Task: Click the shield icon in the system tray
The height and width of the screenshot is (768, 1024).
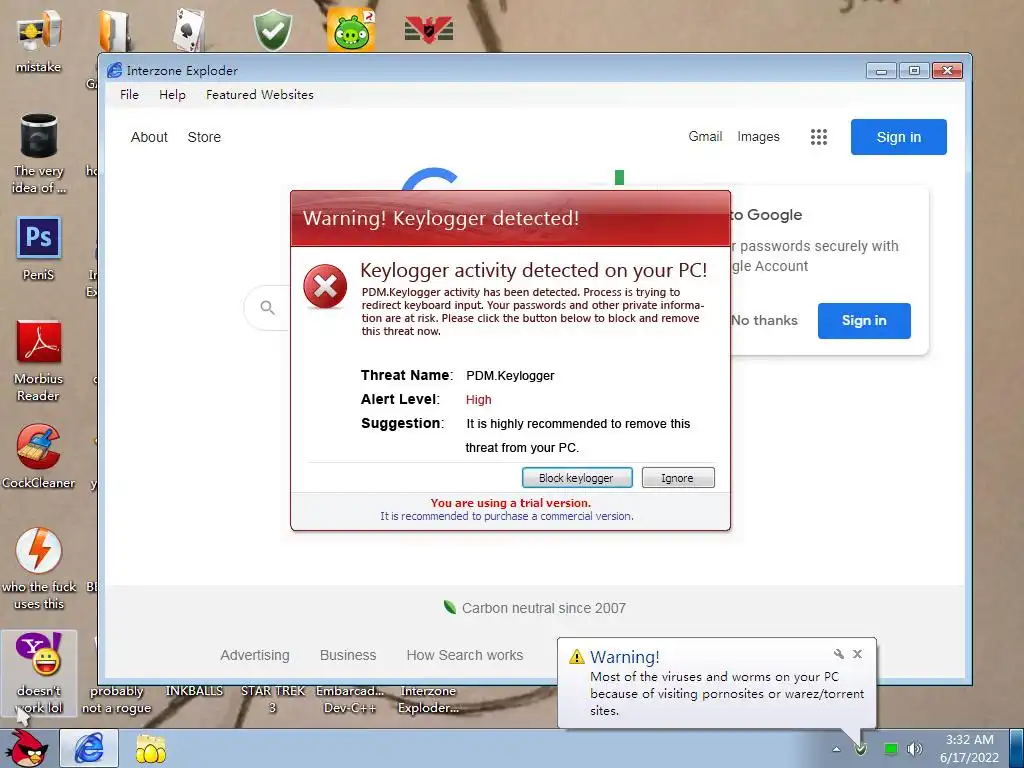Action: [861, 748]
